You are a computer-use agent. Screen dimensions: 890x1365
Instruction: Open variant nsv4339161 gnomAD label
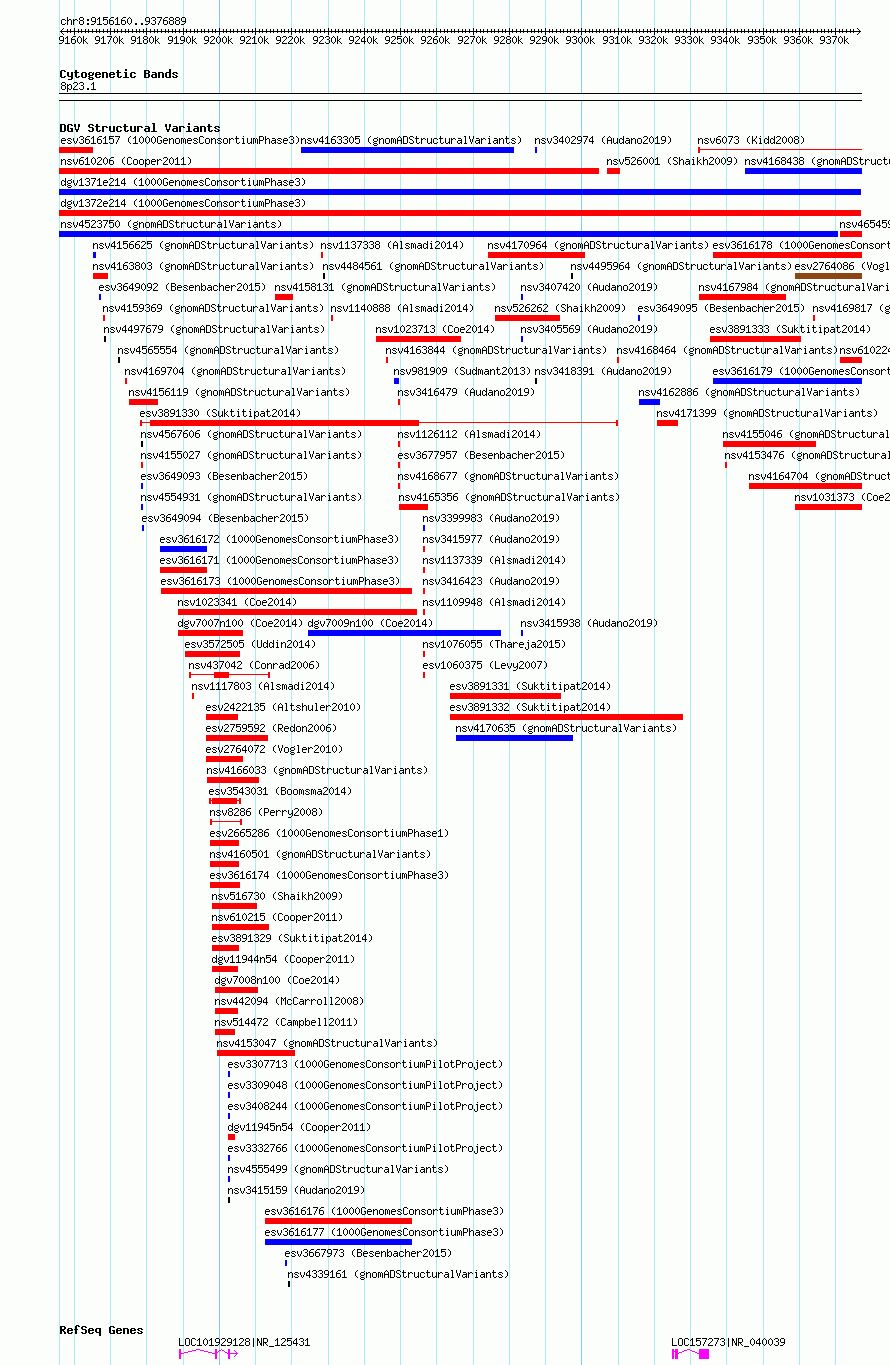coord(398,1274)
